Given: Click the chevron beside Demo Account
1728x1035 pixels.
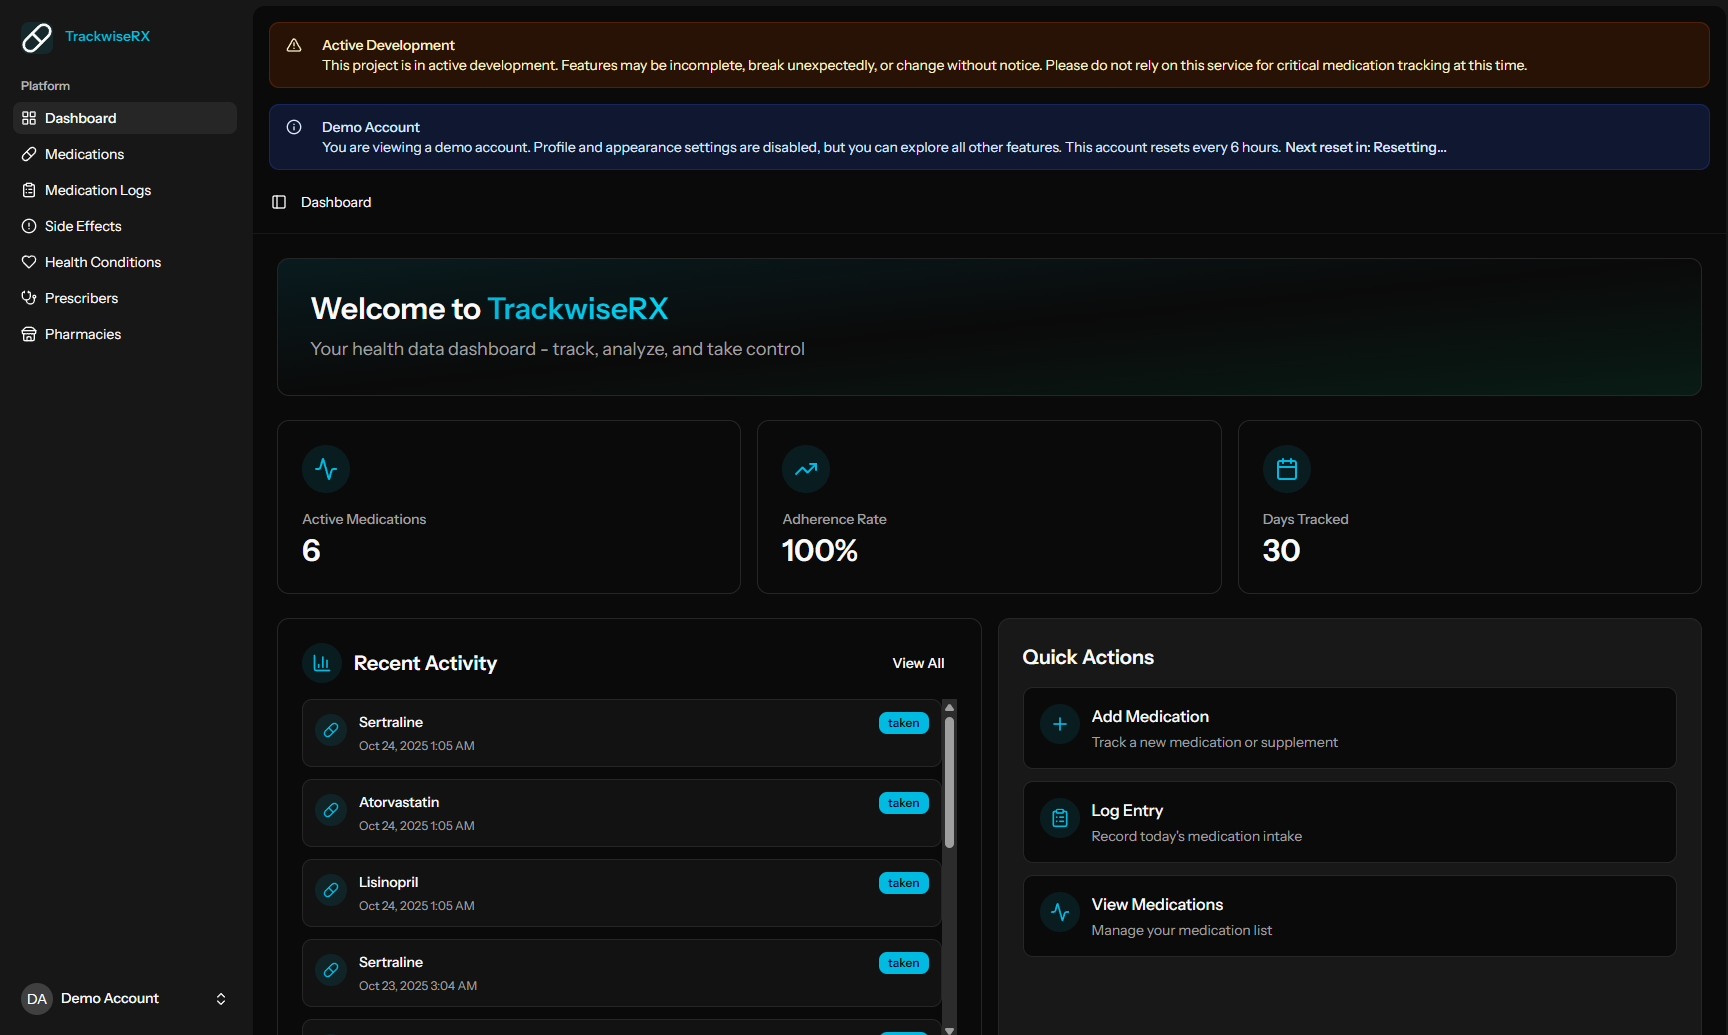Looking at the screenshot, I should point(221,998).
